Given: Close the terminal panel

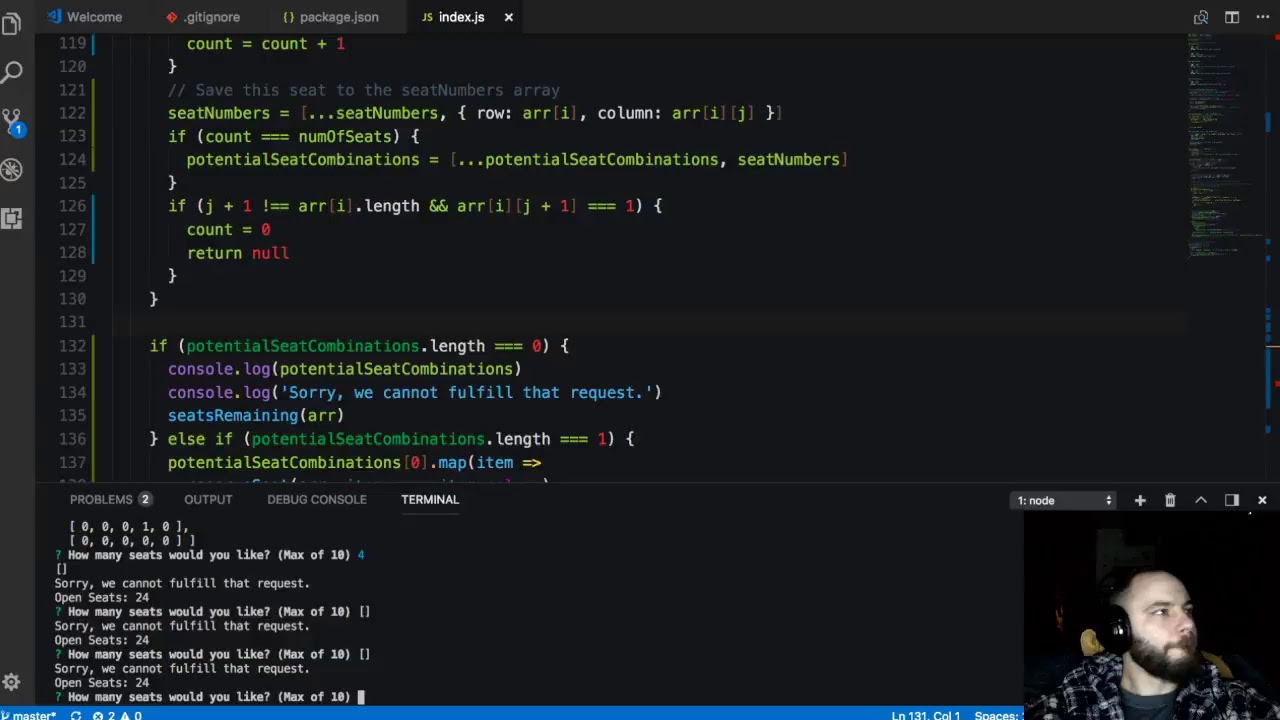Looking at the screenshot, I should pos(1262,500).
